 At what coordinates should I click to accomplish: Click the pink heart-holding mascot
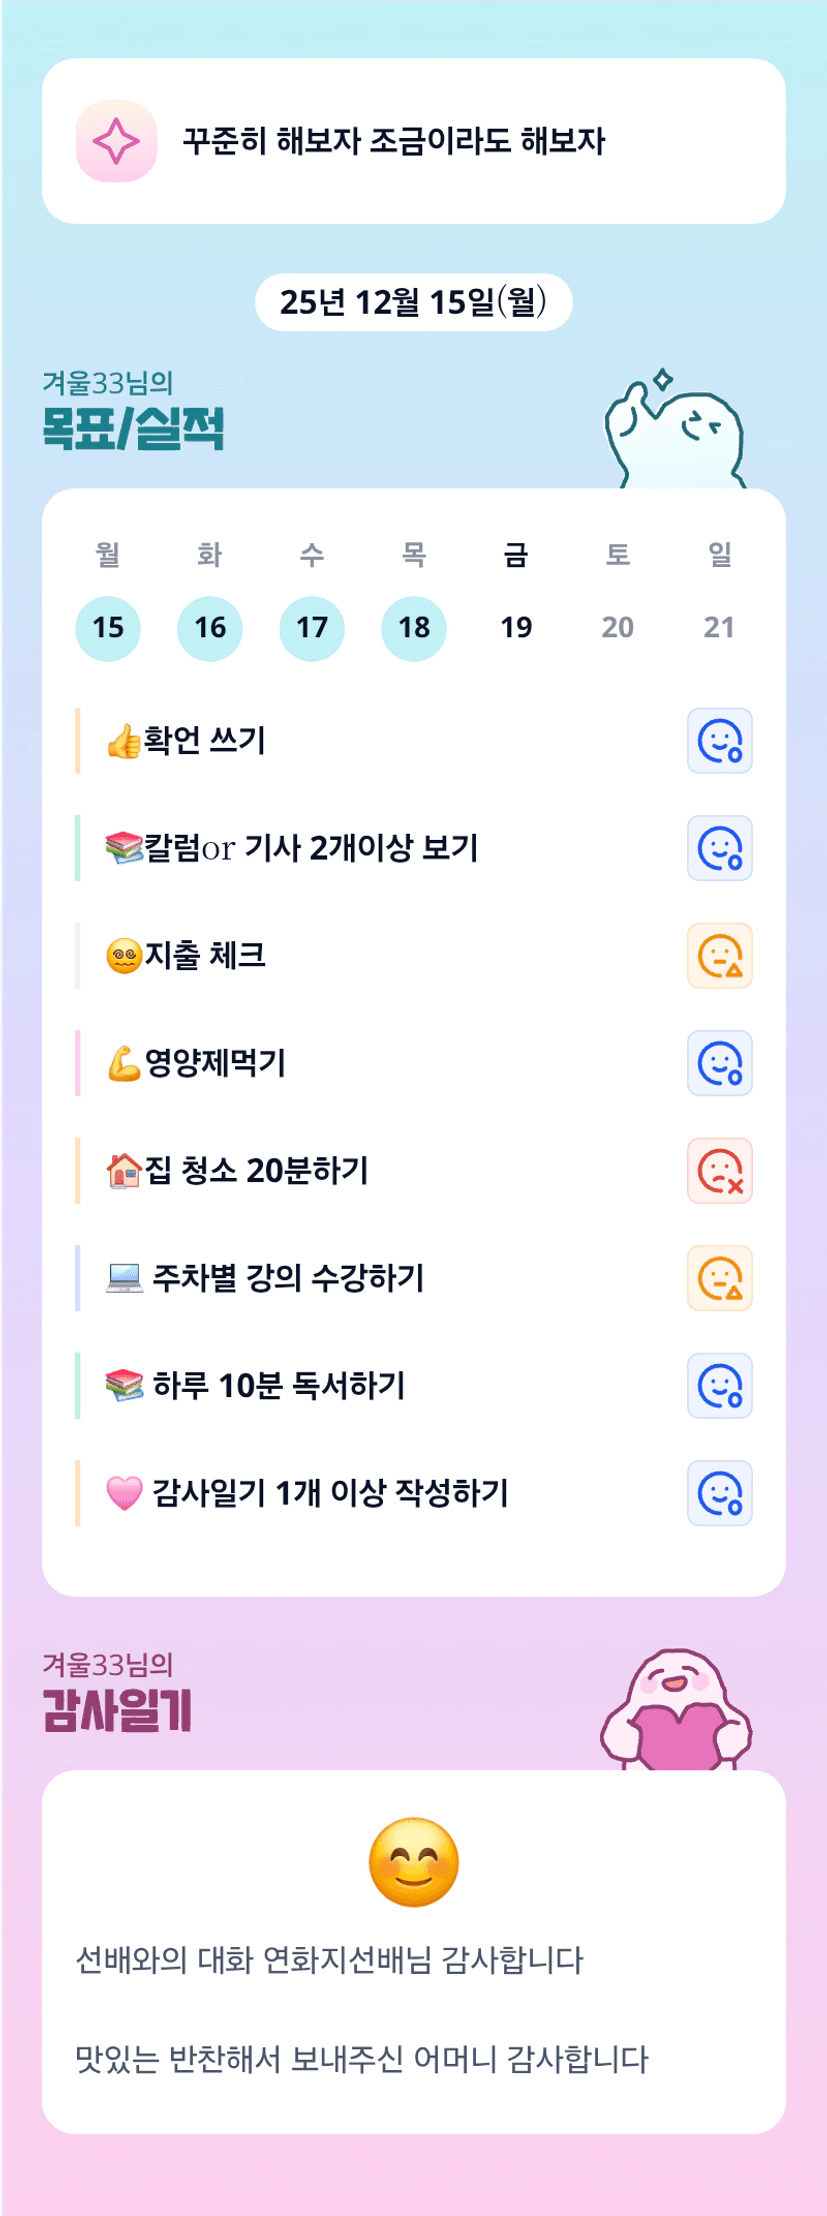point(676,1712)
